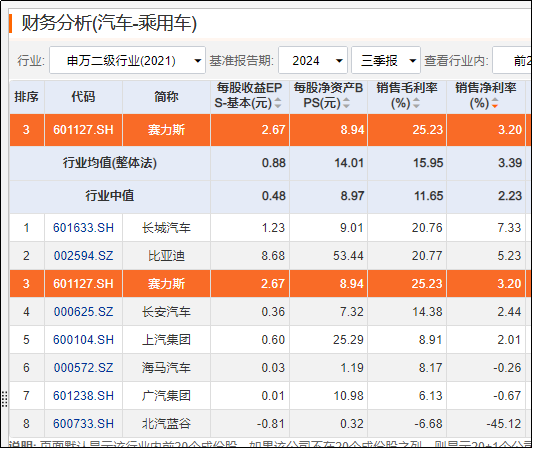Sort by 每股收益EPS-基本 column arrows
Viewport: 533px width, 449px height.
(278, 103)
